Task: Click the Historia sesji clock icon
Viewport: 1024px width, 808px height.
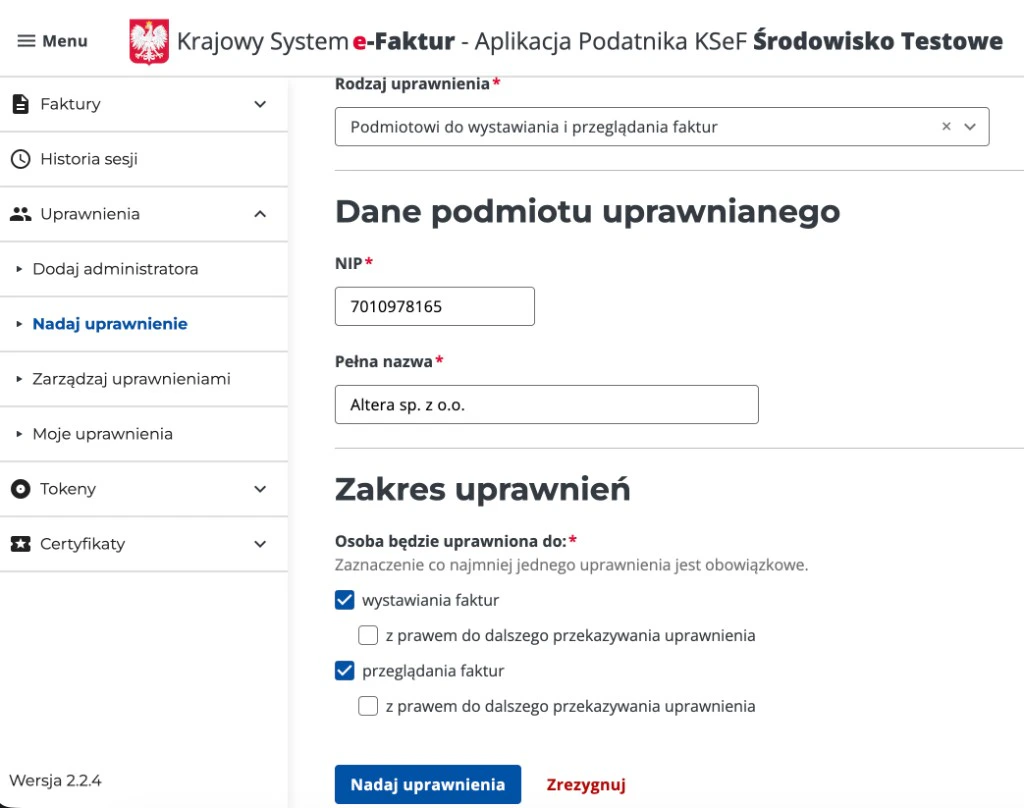Action: [21, 159]
